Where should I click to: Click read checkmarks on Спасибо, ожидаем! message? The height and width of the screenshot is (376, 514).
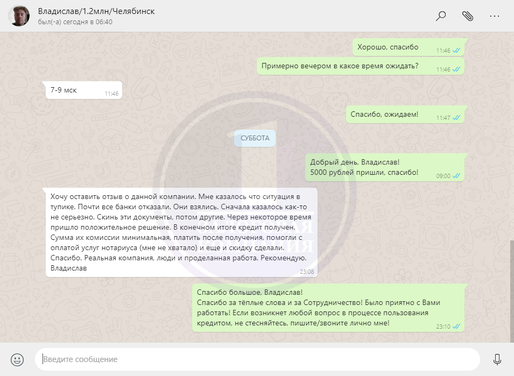point(456,118)
